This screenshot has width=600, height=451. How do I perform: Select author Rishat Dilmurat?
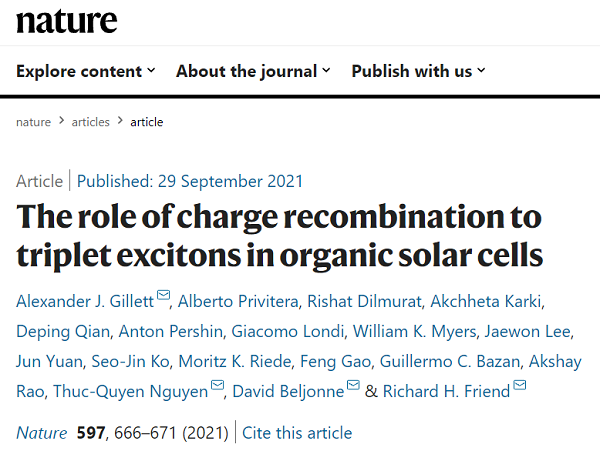[364, 301]
